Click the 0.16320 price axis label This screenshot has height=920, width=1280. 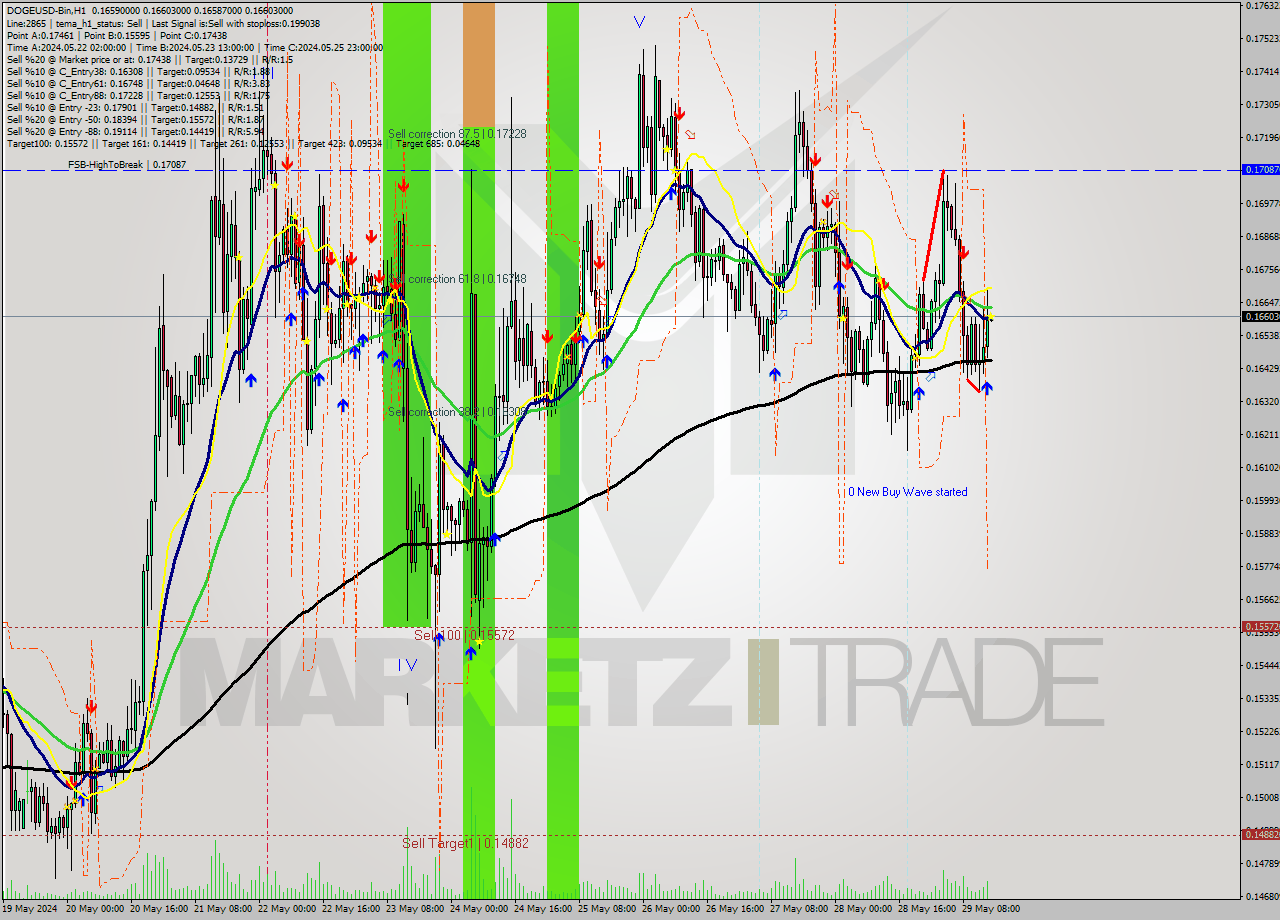point(1261,402)
